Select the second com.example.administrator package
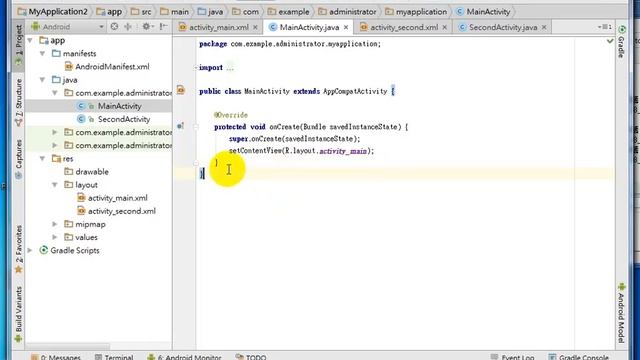The height and width of the screenshot is (360, 640). (118, 132)
